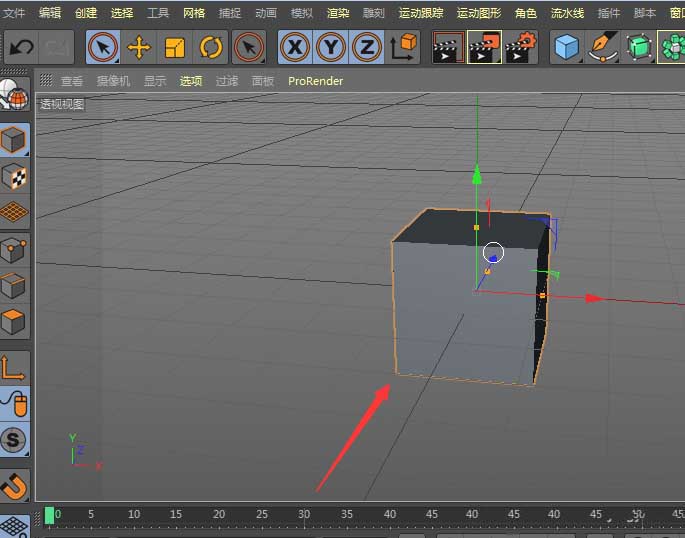Open the 模拟 menu

coord(302,13)
